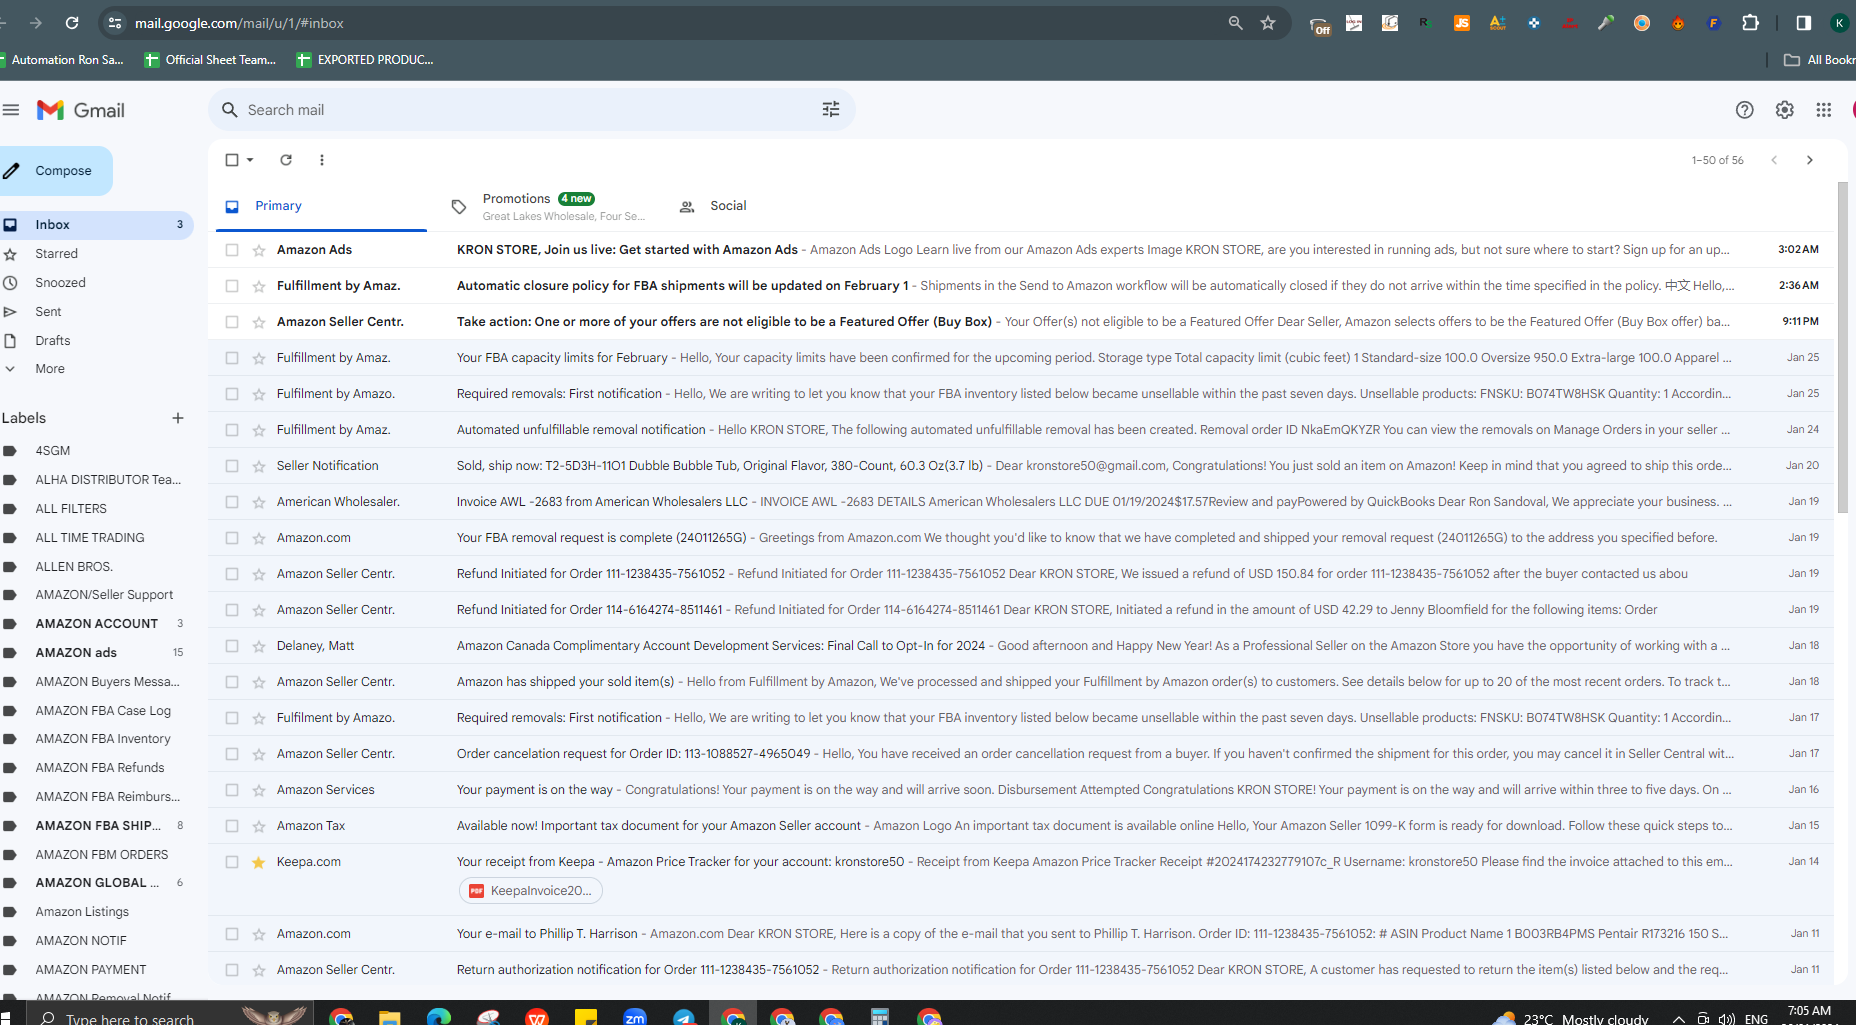Create a new label with plus icon

pyautogui.click(x=178, y=418)
